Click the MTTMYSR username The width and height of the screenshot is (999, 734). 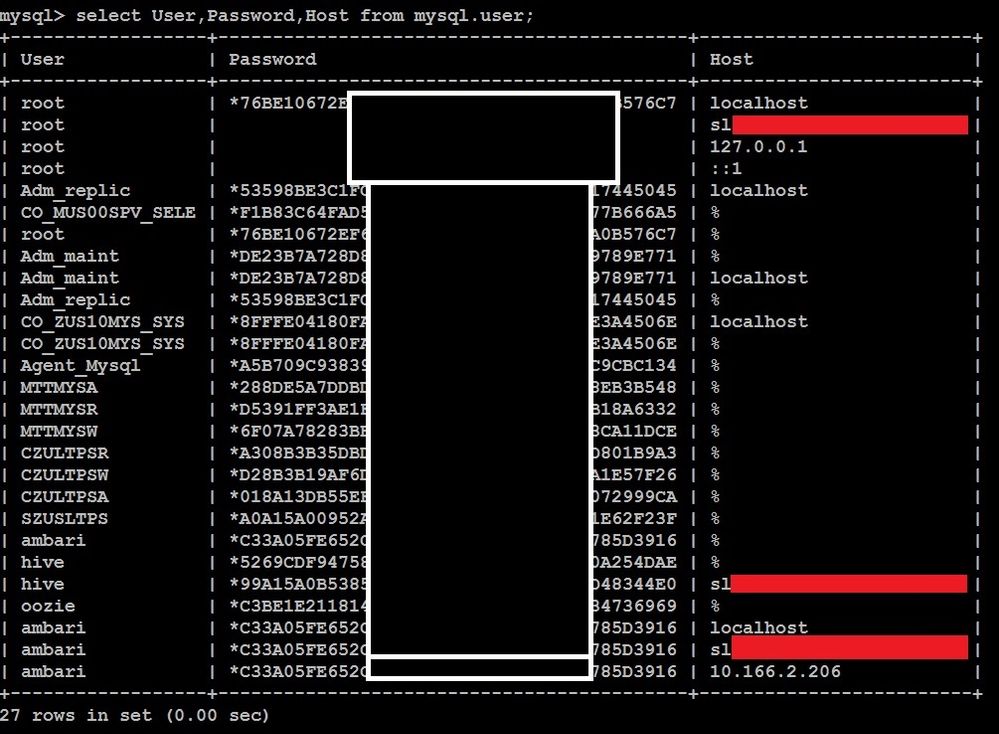(x=59, y=409)
